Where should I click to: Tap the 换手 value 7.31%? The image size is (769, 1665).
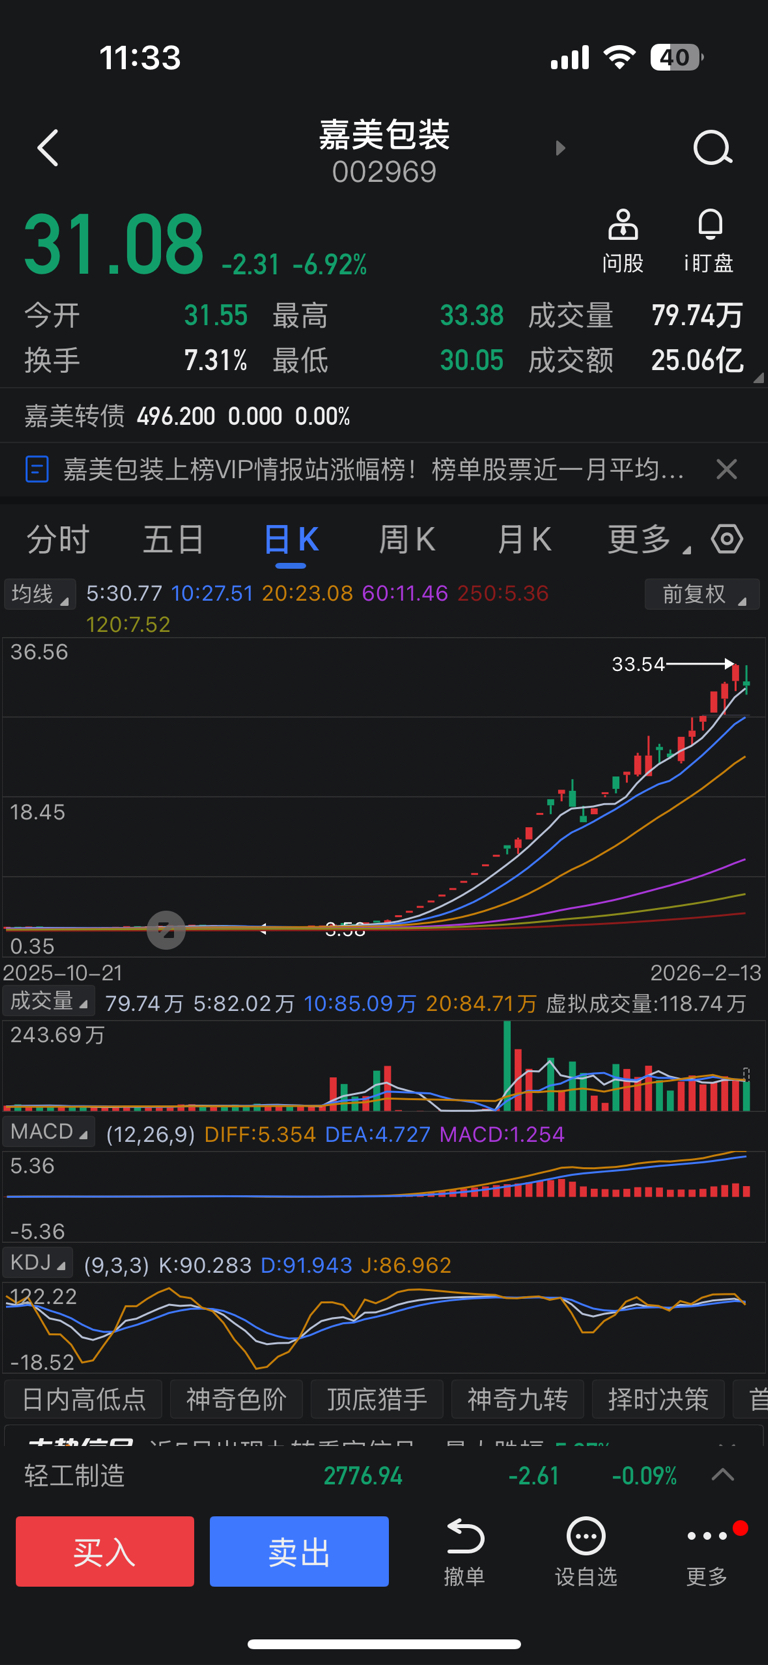(216, 360)
